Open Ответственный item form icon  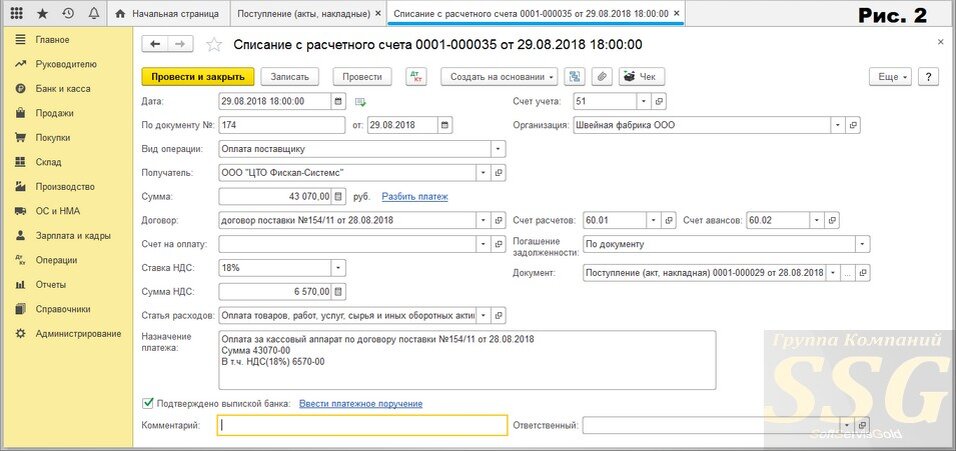tap(863, 425)
